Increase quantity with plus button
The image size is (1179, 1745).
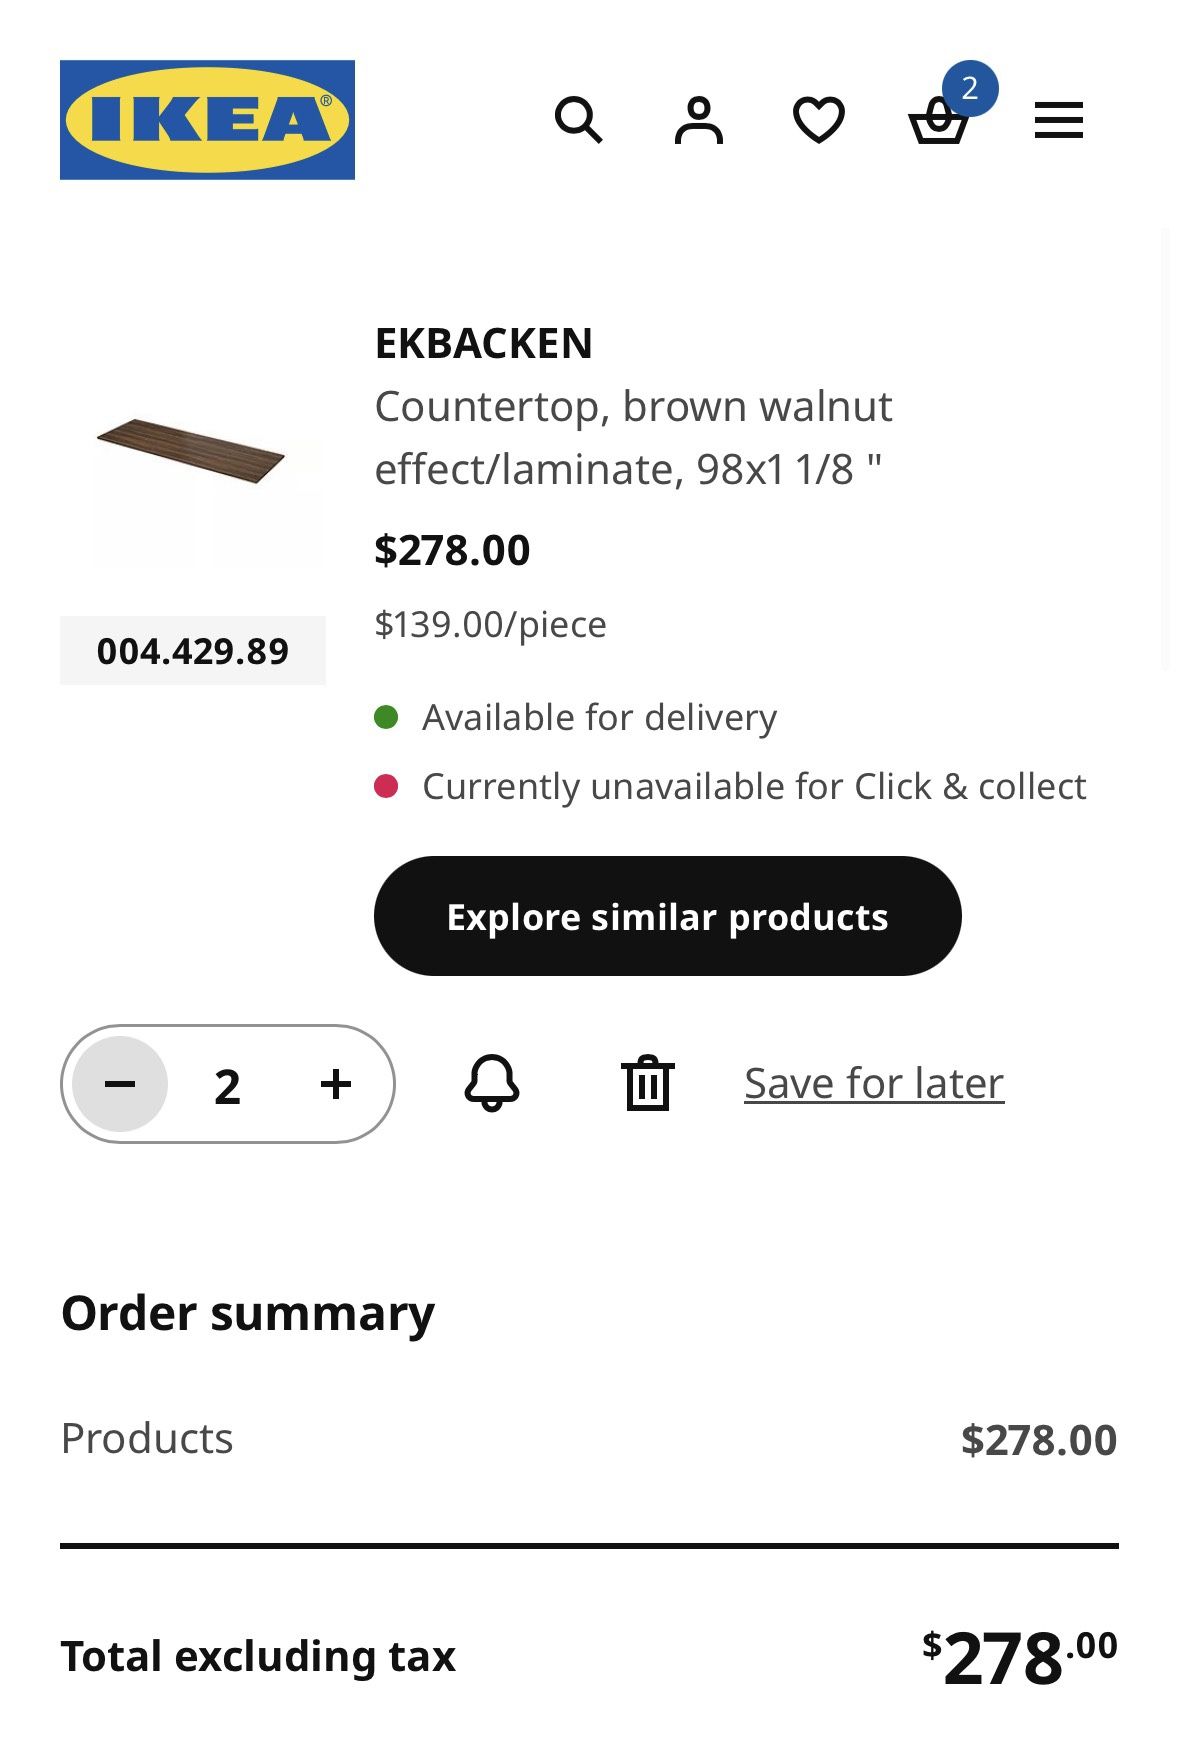pyautogui.click(x=336, y=1084)
